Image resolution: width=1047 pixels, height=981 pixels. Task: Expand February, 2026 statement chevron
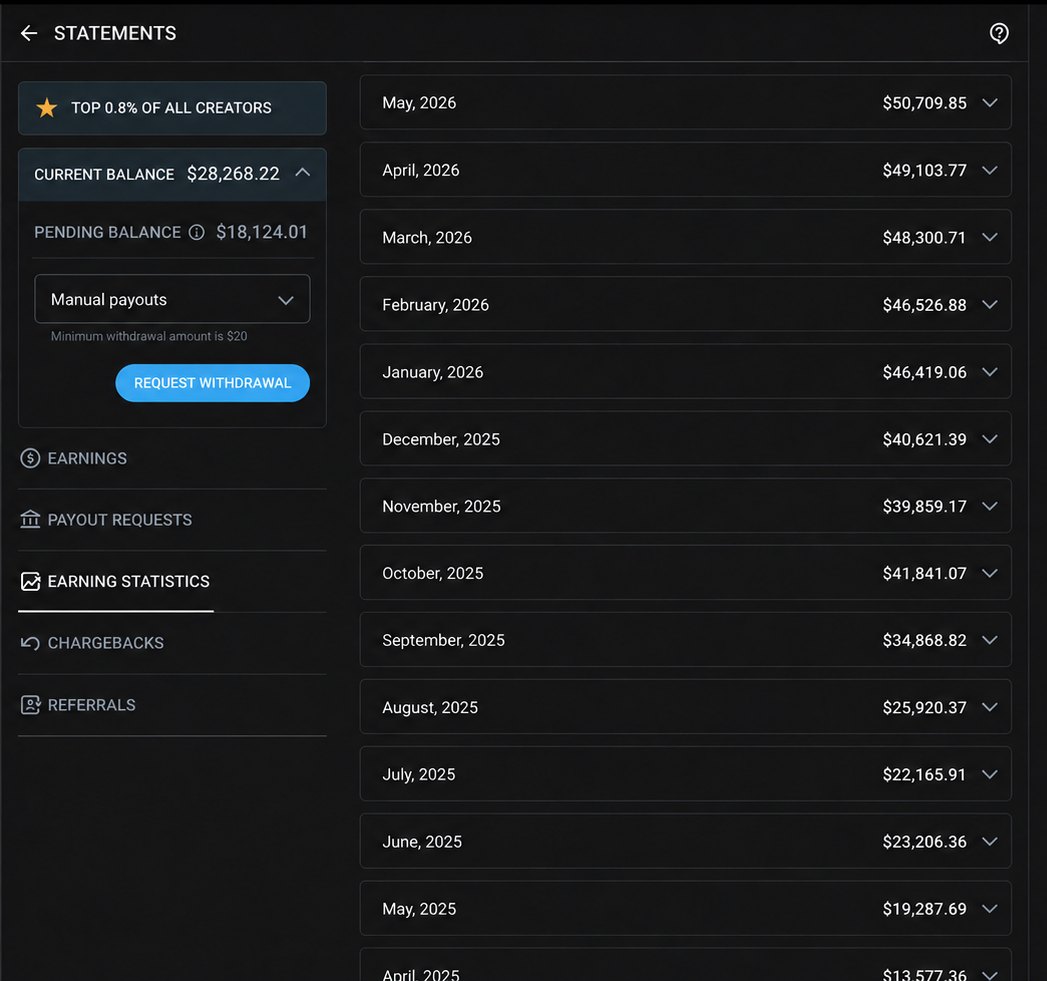(x=990, y=305)
